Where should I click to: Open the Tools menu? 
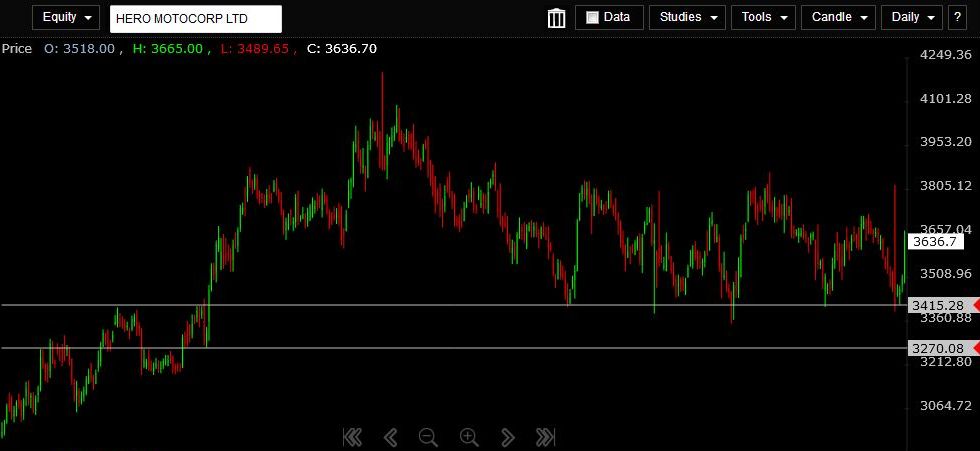[x=763, y=18]
